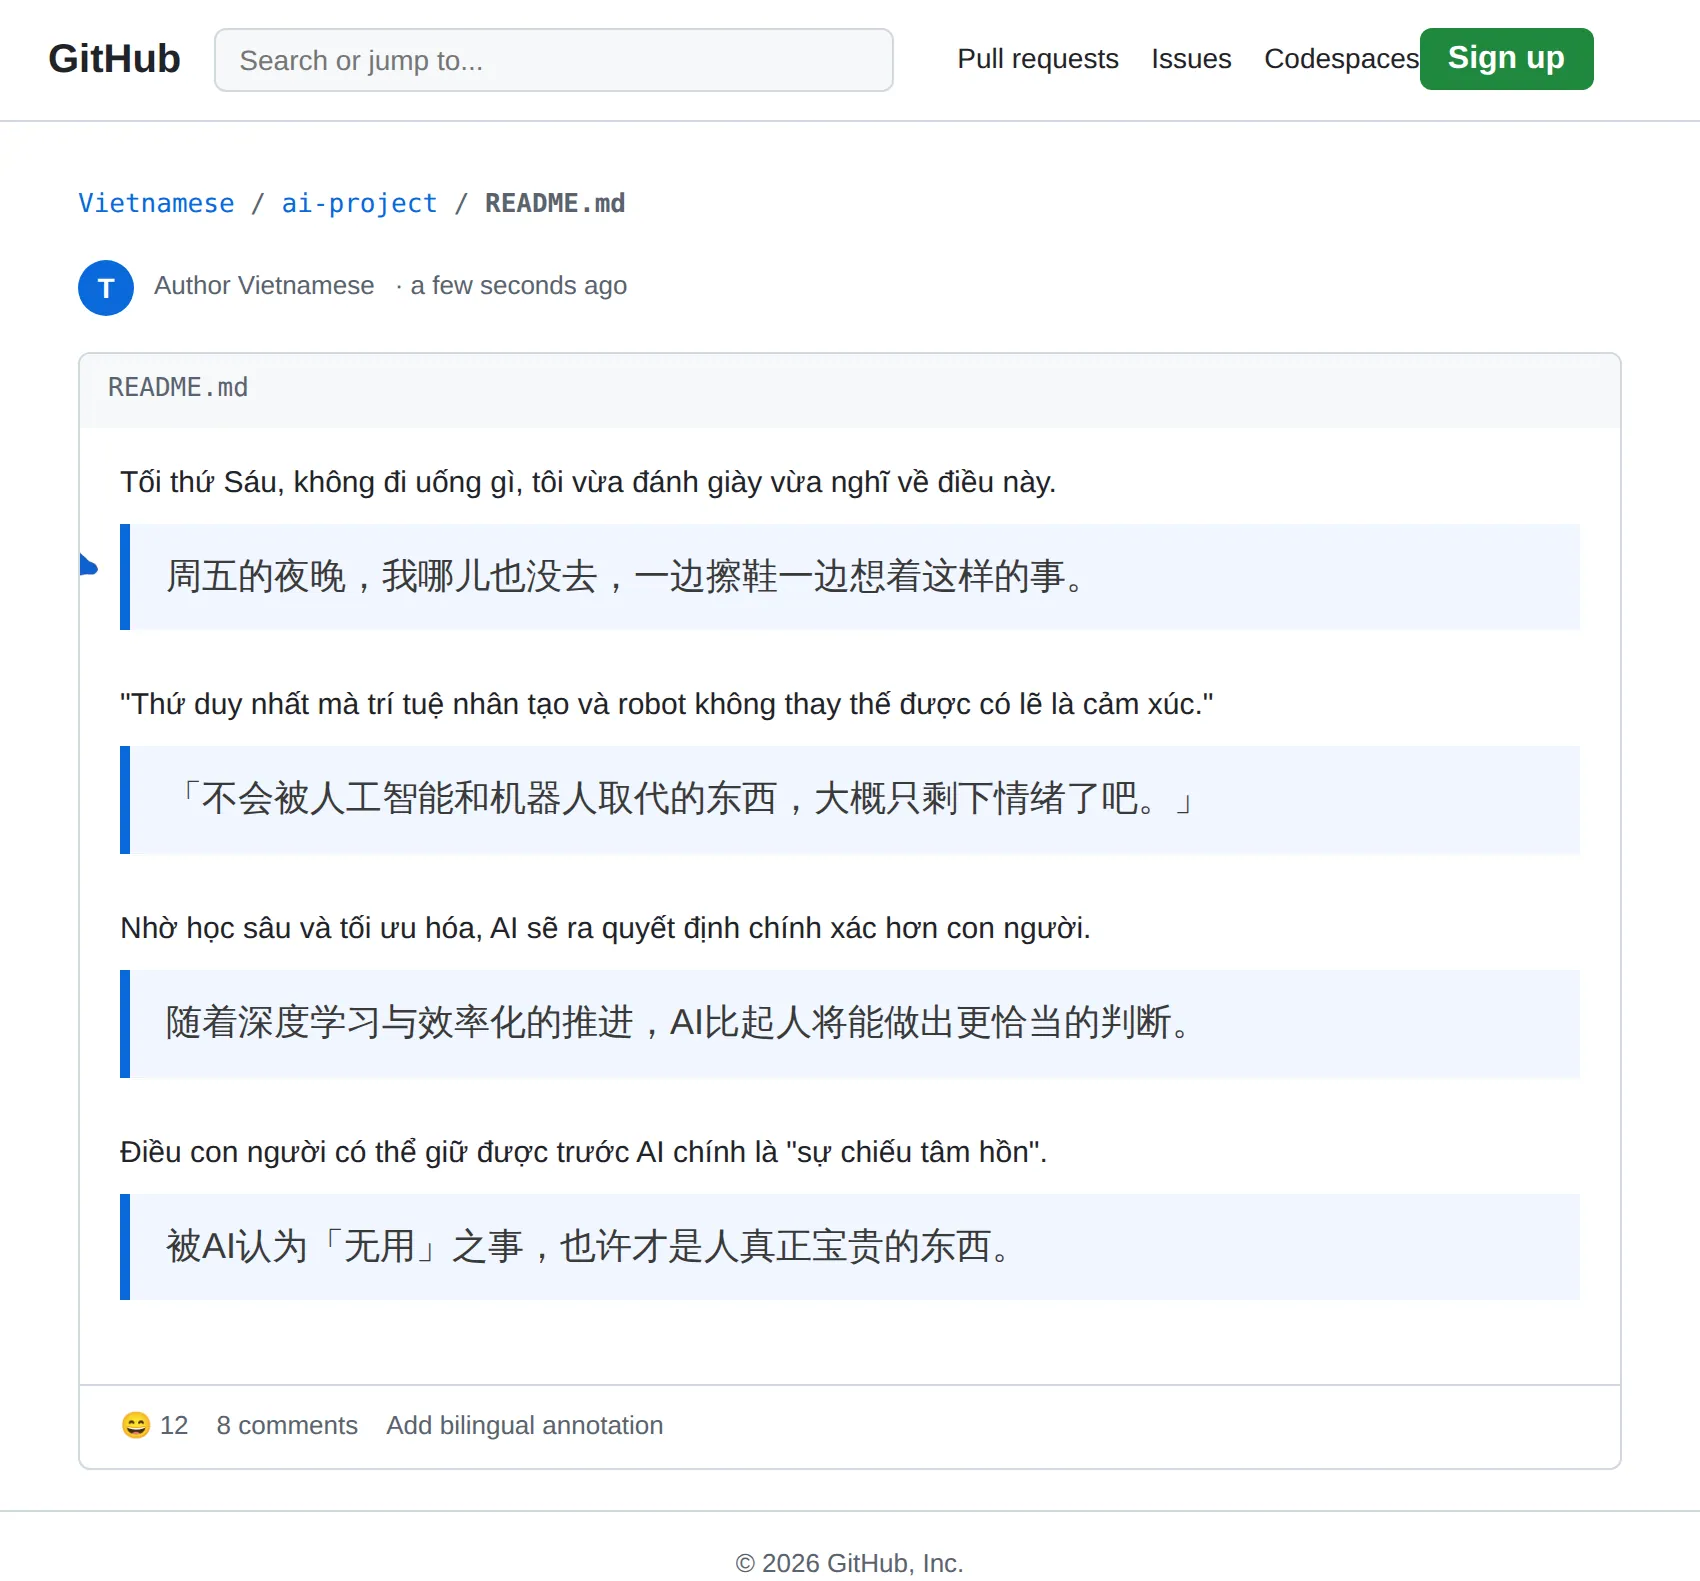This screenshot has width=1700, height=1581.
Task: Select the line starting Điều con người
Action: point(583,1152)
